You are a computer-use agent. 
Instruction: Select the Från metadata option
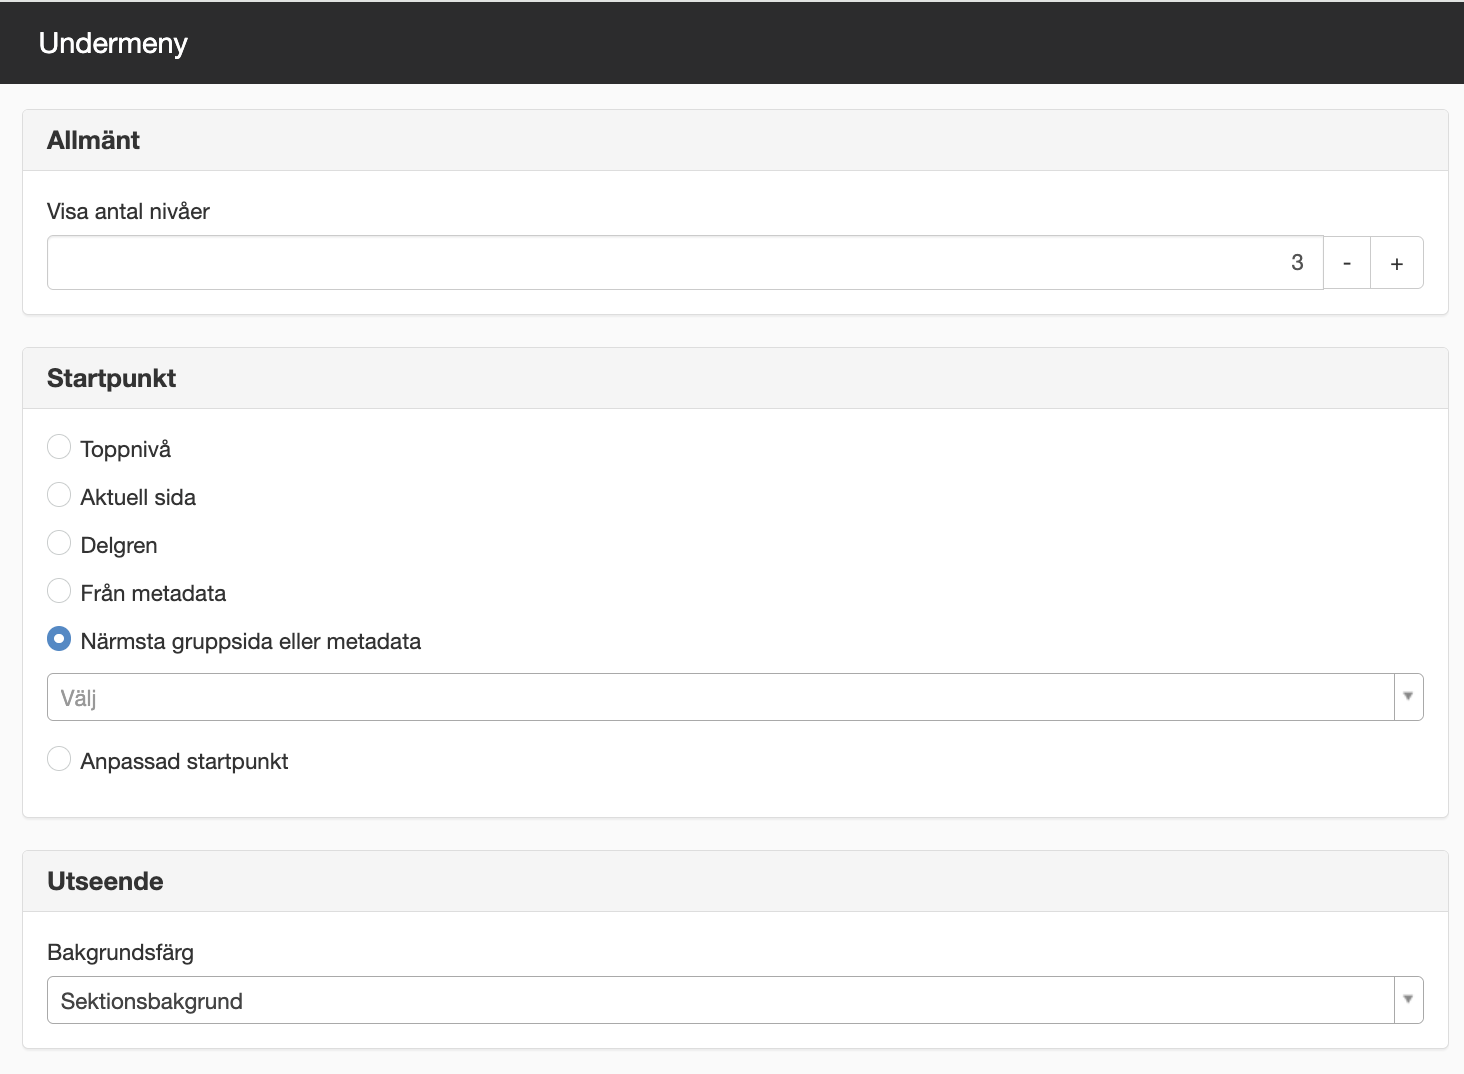(x=59, y=591)
